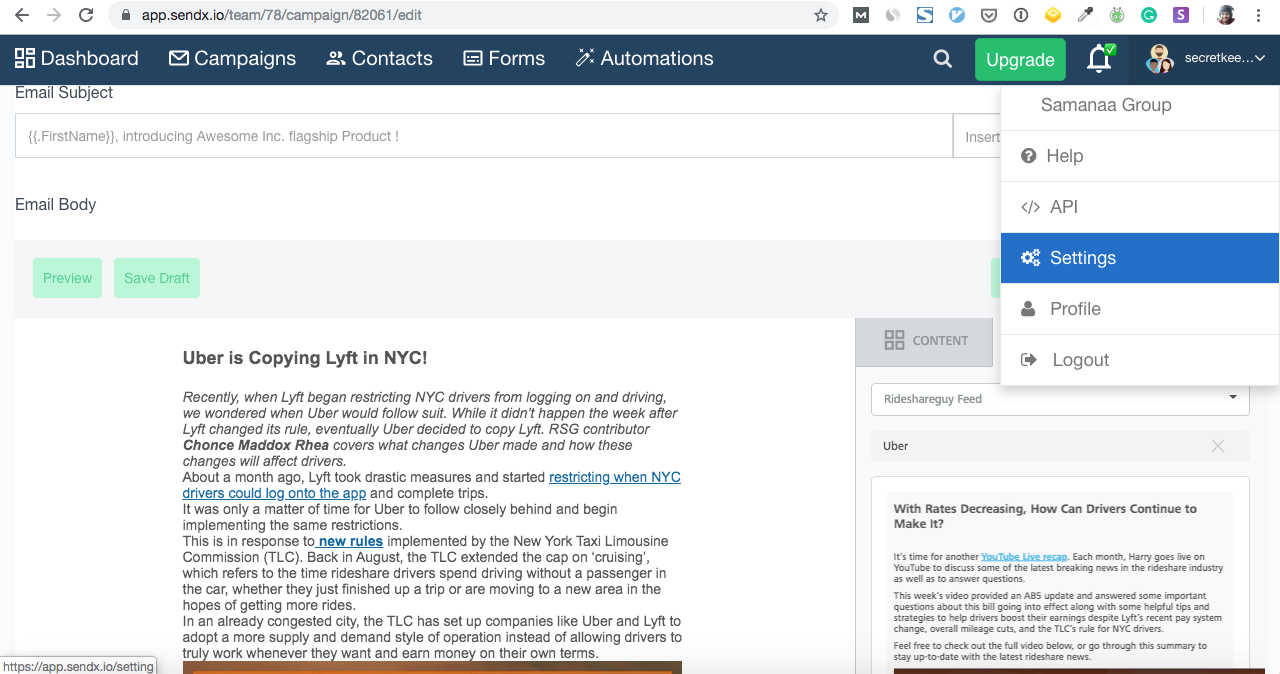Screen dimensions: 1280x674
Task: Click the green Upgrade button
Action: click(1020, 60)
